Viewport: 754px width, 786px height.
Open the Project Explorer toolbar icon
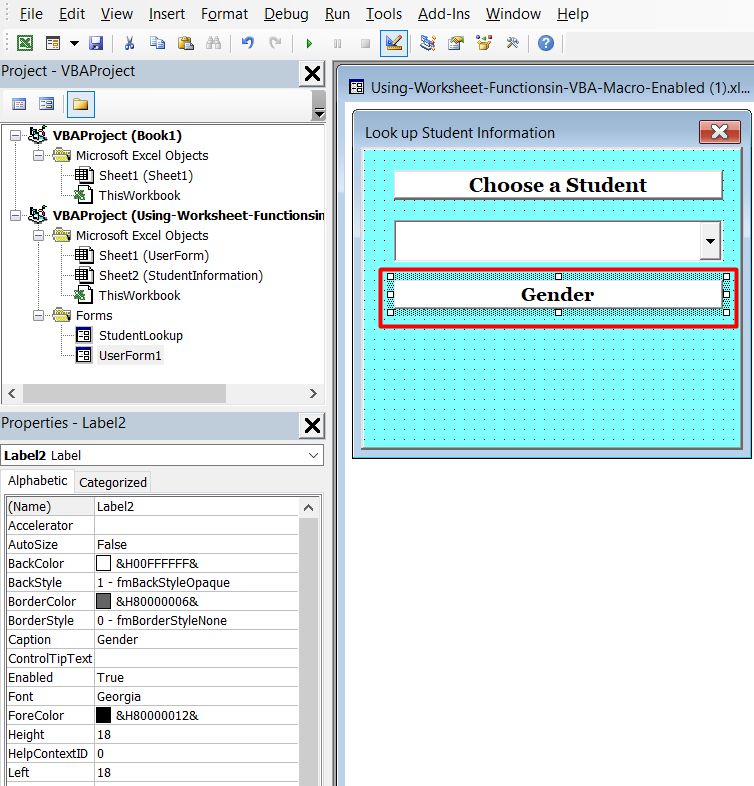tap(428, 44)
